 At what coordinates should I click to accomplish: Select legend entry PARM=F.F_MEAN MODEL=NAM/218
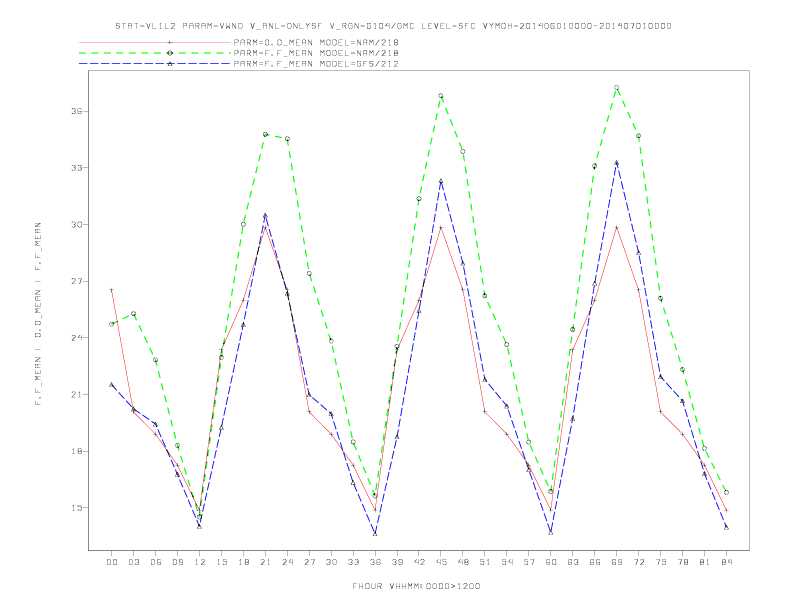pos(316,53)
